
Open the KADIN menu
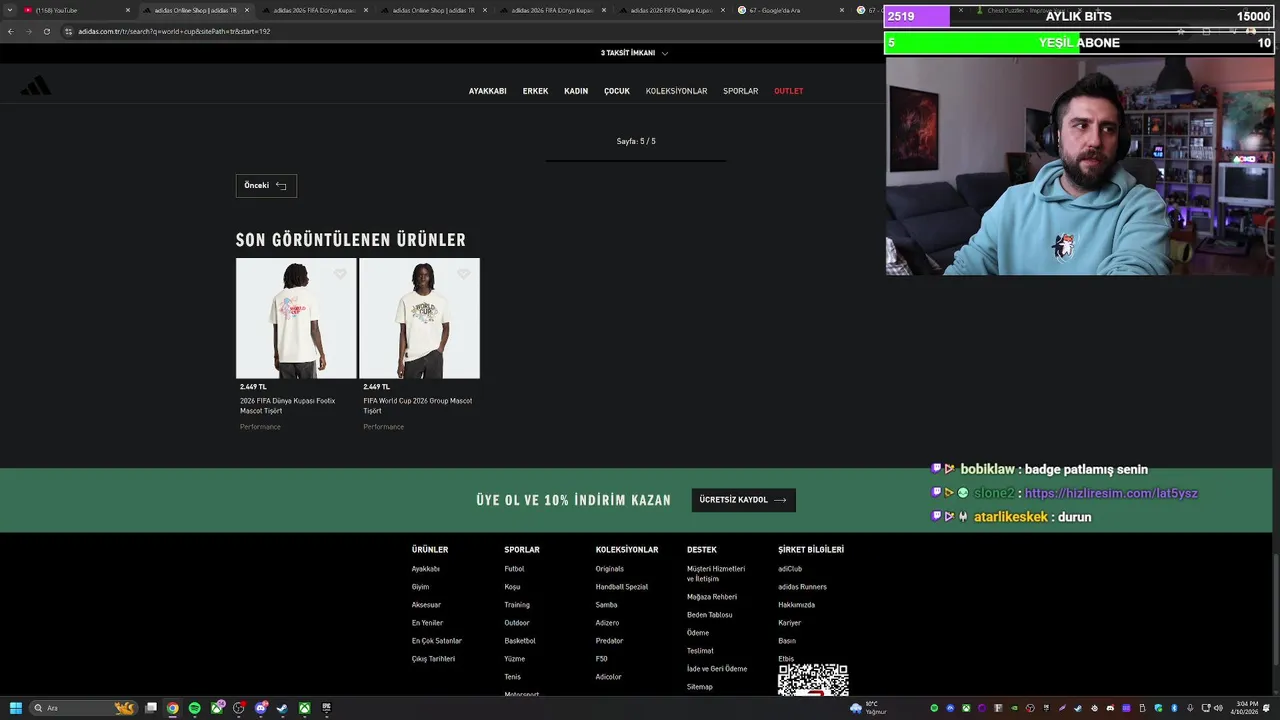pos(576,91)
